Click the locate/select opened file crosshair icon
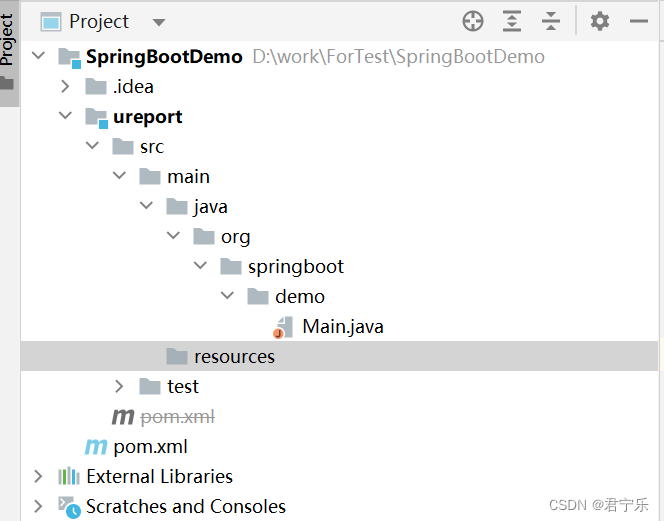Viewport: 664px width, 521px height. [x=473, y=21]
